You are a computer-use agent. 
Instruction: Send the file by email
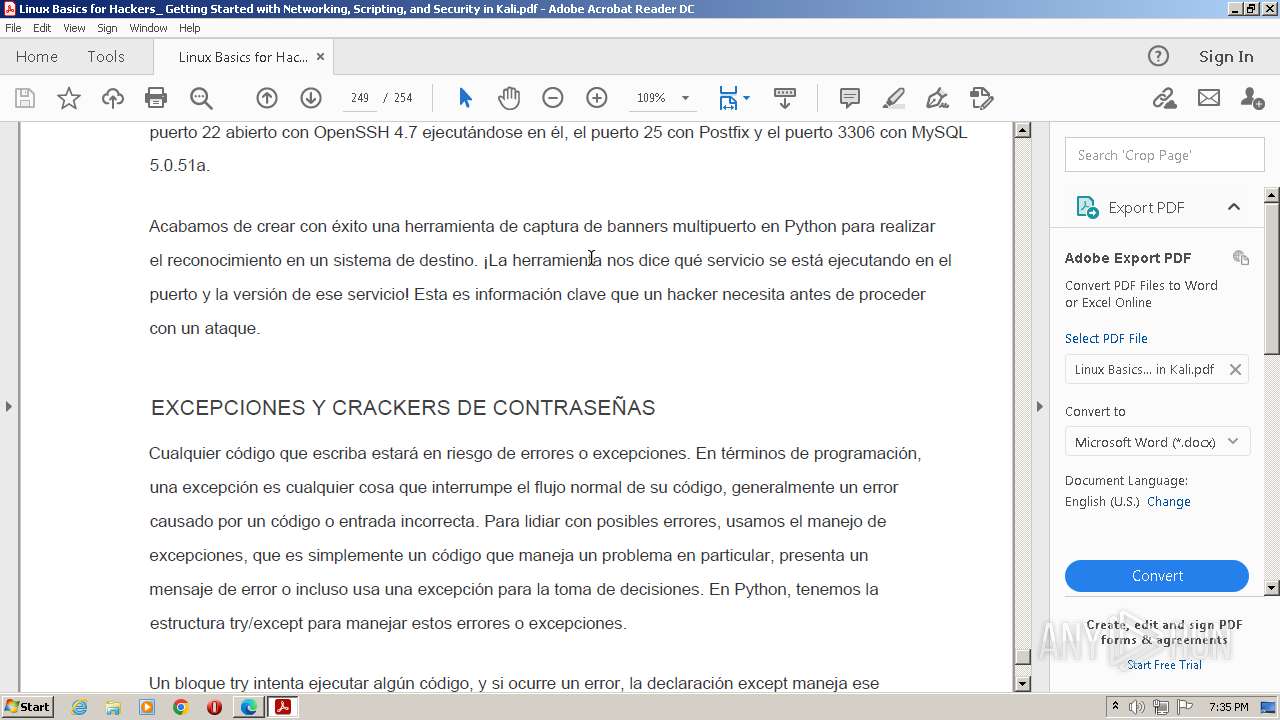coord(1209,98)
